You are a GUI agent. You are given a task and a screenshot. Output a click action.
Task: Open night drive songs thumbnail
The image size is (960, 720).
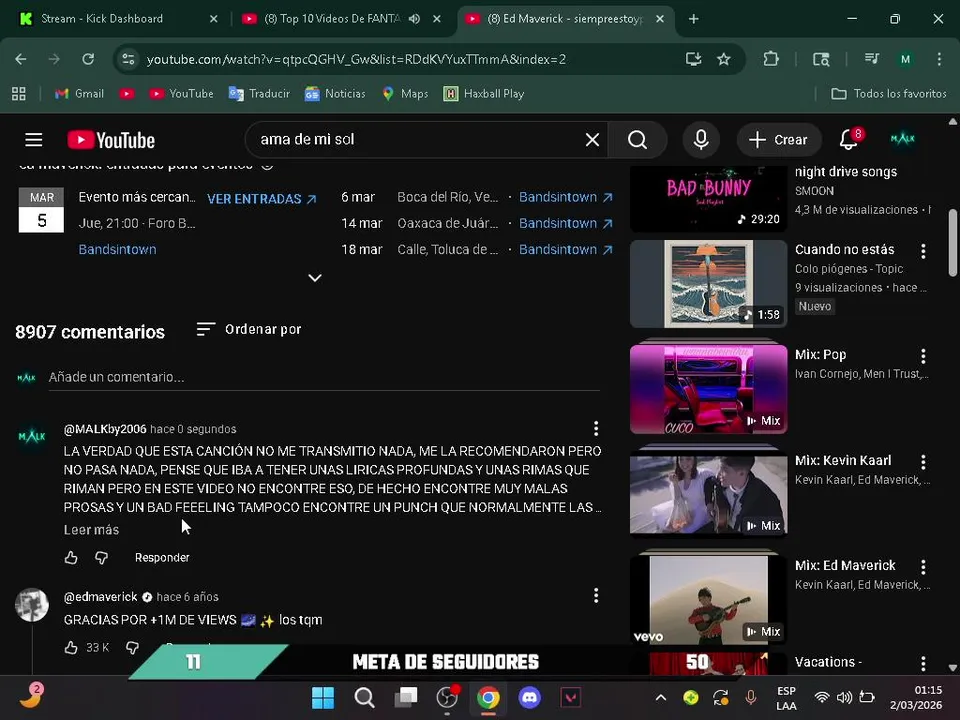point(708,197)
